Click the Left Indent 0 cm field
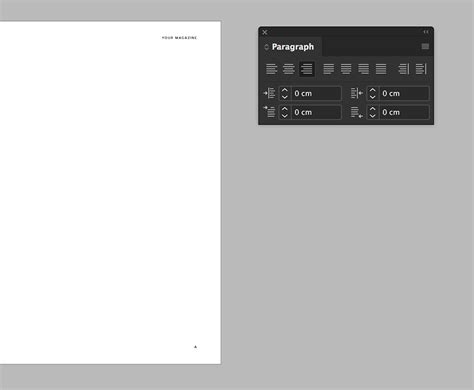 coord(316,93)
